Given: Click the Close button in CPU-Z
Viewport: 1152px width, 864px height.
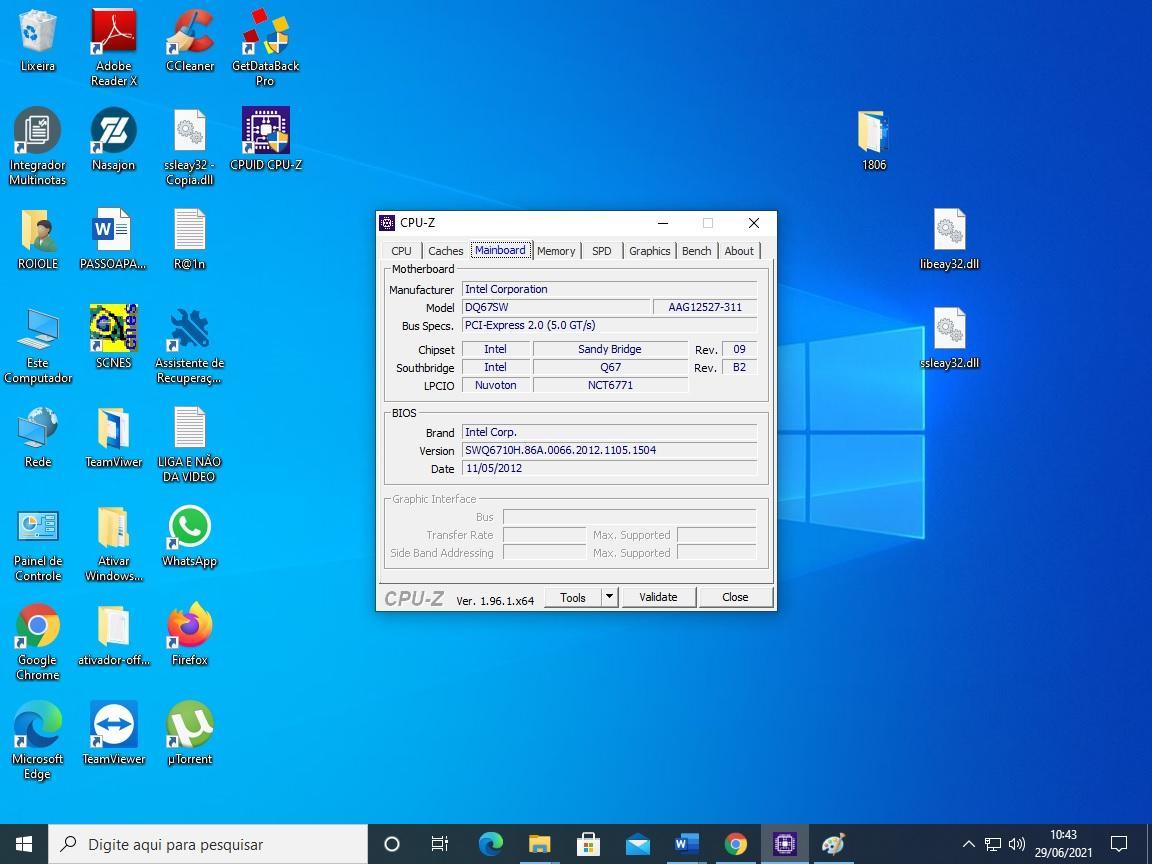Looking at the screenshot, I should pyautogui.click(x=735, y=597).
